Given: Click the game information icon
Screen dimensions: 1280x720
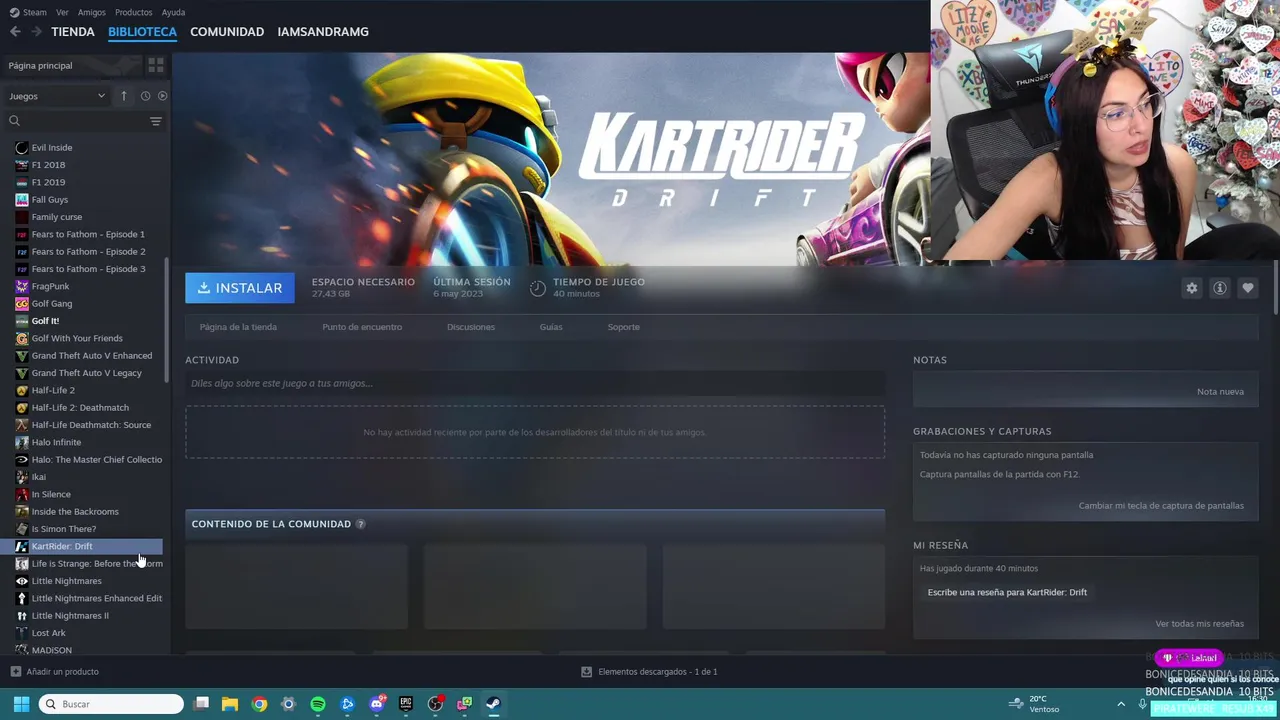Looking at the screenshot, I should coord(1219,288).
